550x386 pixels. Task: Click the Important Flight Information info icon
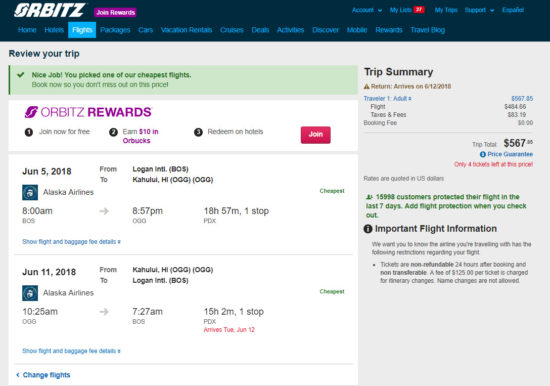(x=368, y=229)
